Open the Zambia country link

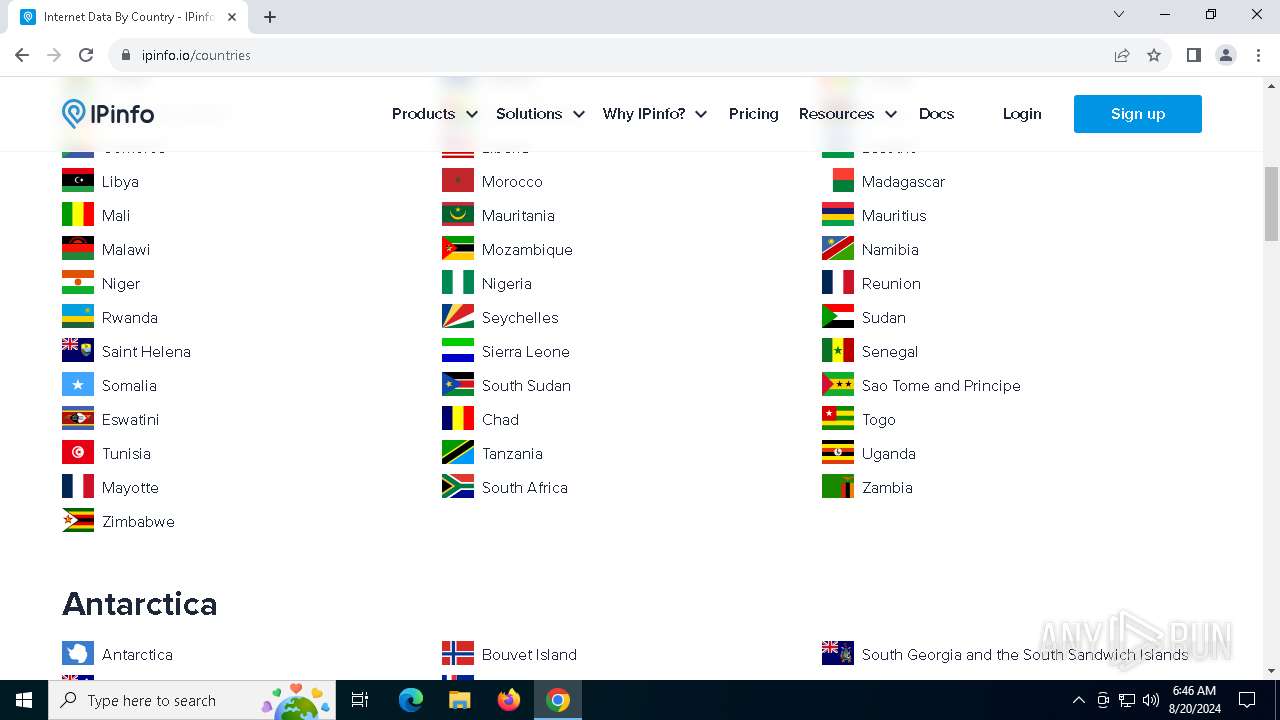click(887, 487)
